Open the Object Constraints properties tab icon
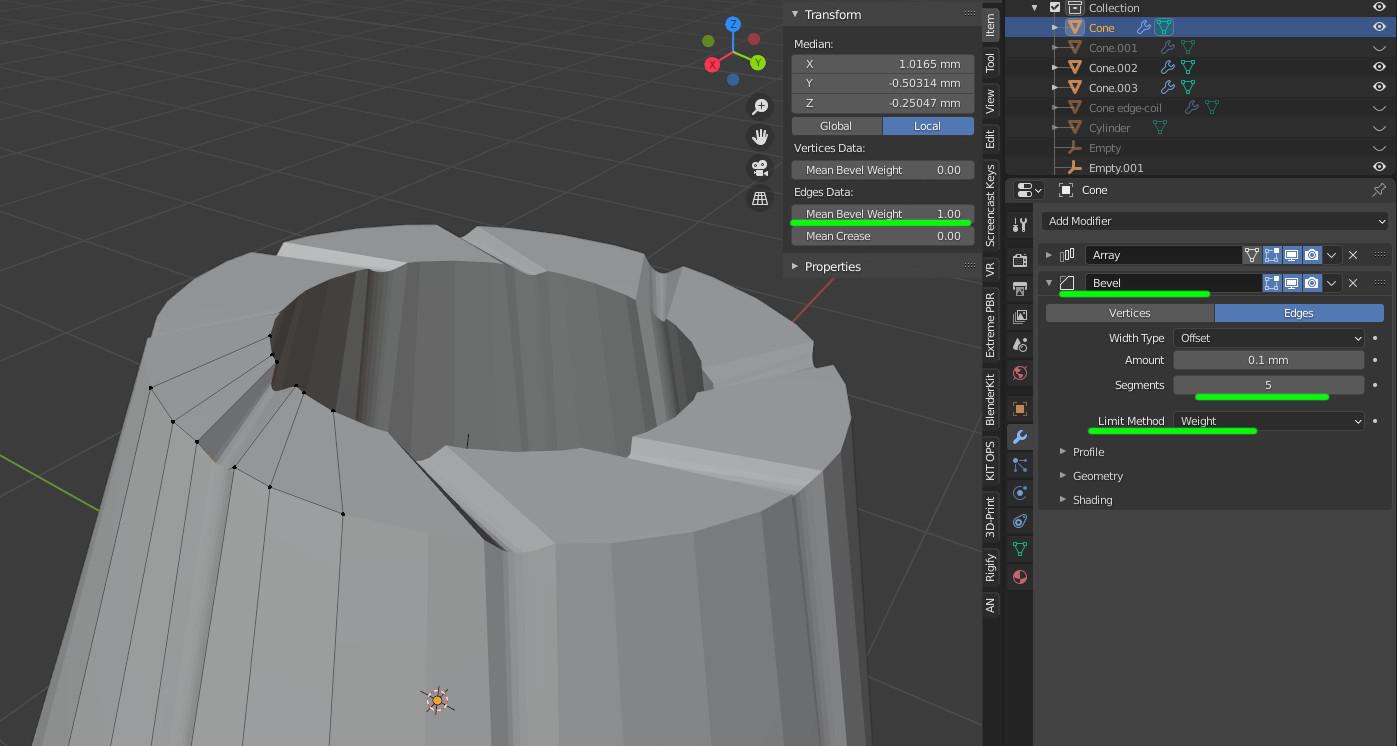Image resolution: width=1397 pixels, height=746 pixels. (x=1020, y=521)
